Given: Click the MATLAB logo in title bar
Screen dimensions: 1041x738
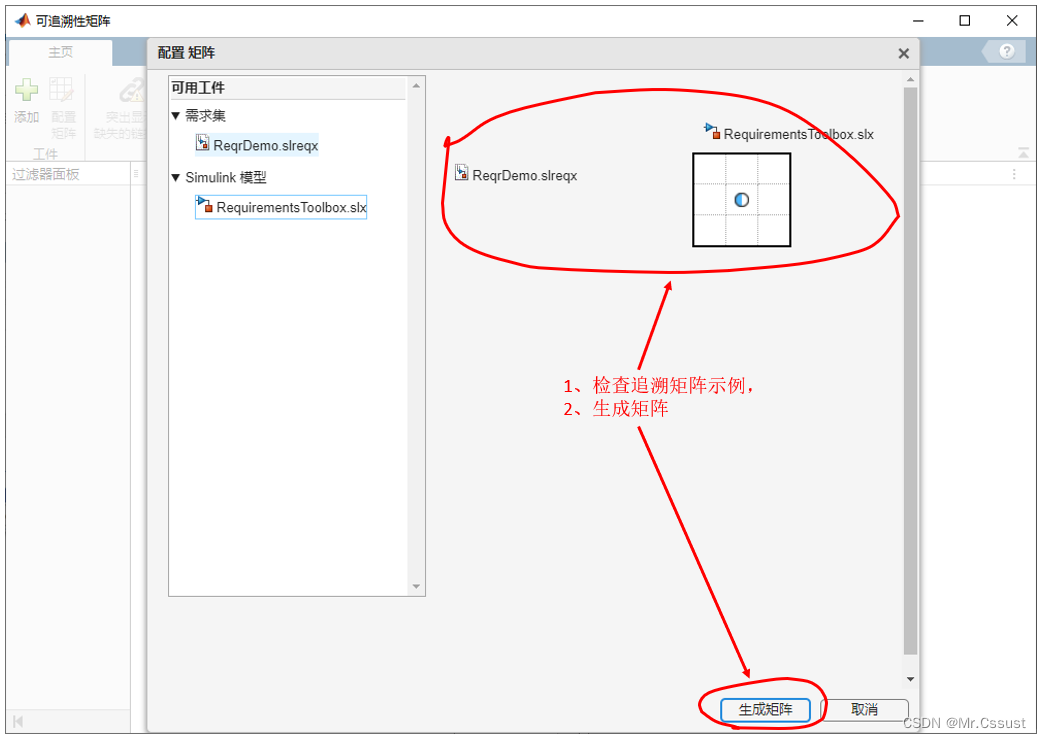Looking at the screenshot, I should (23, 21).
